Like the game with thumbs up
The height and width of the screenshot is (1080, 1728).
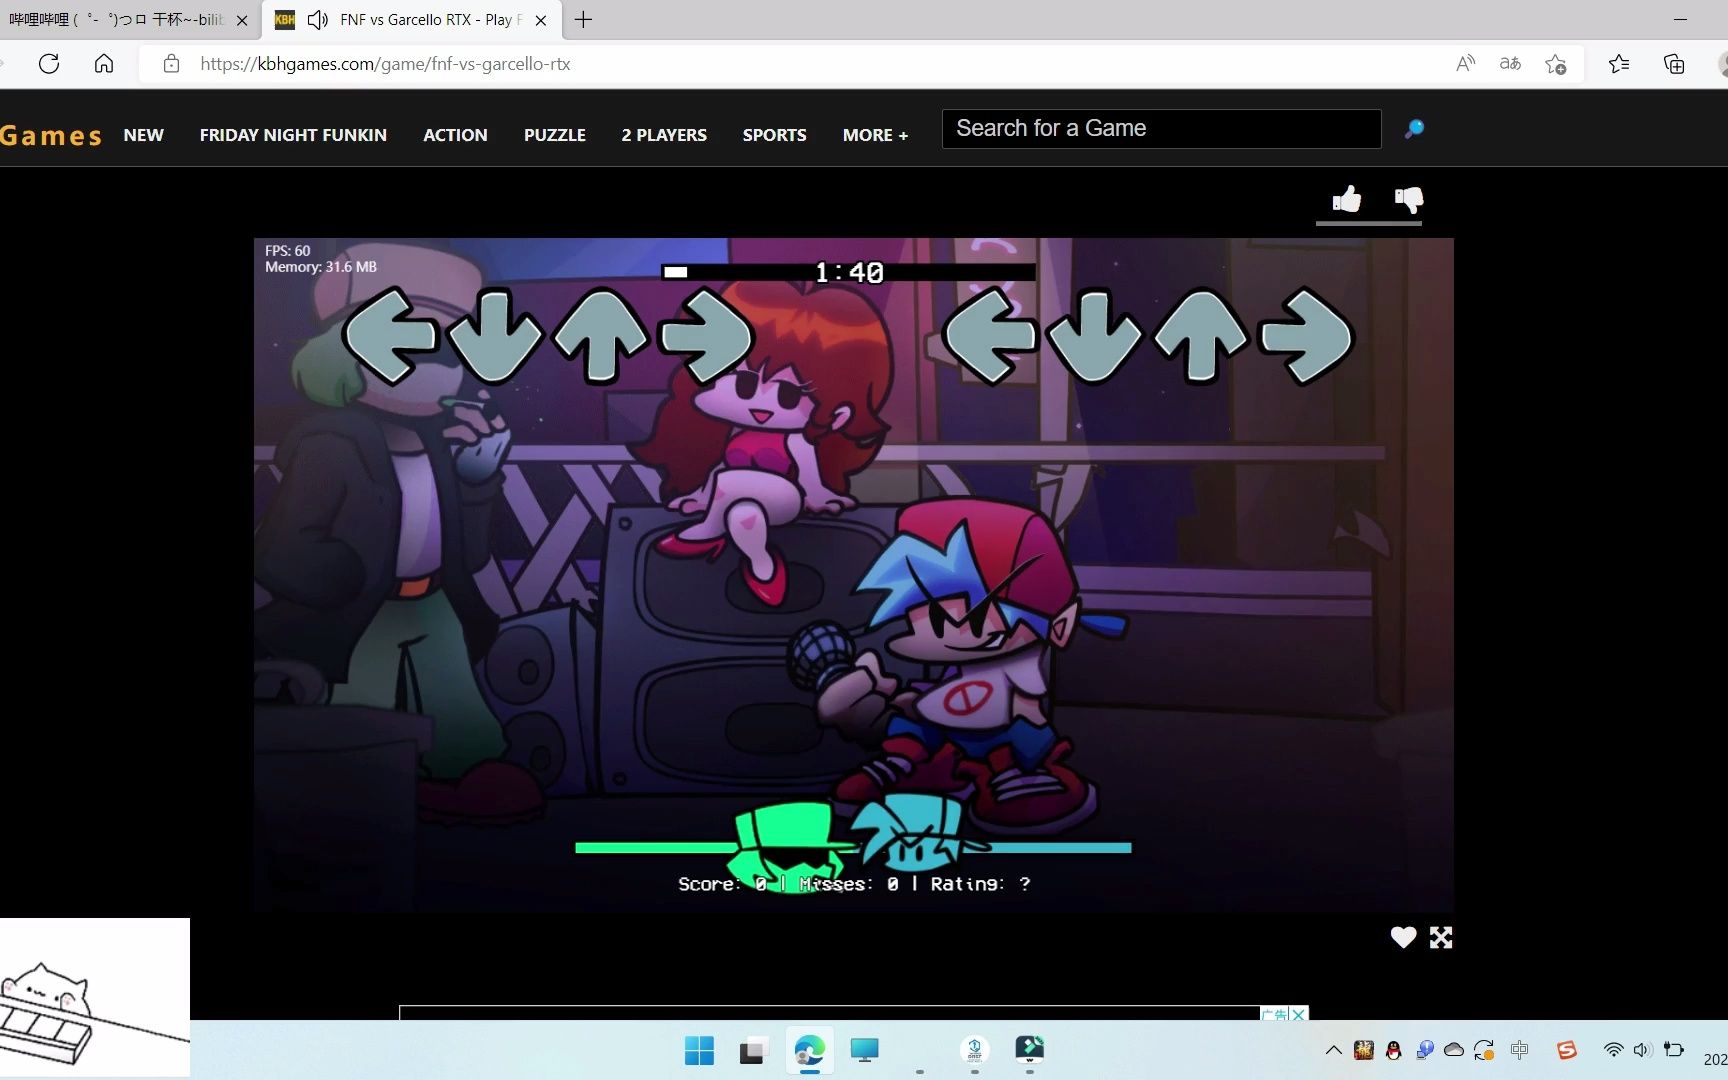(x=1347, y=200)
